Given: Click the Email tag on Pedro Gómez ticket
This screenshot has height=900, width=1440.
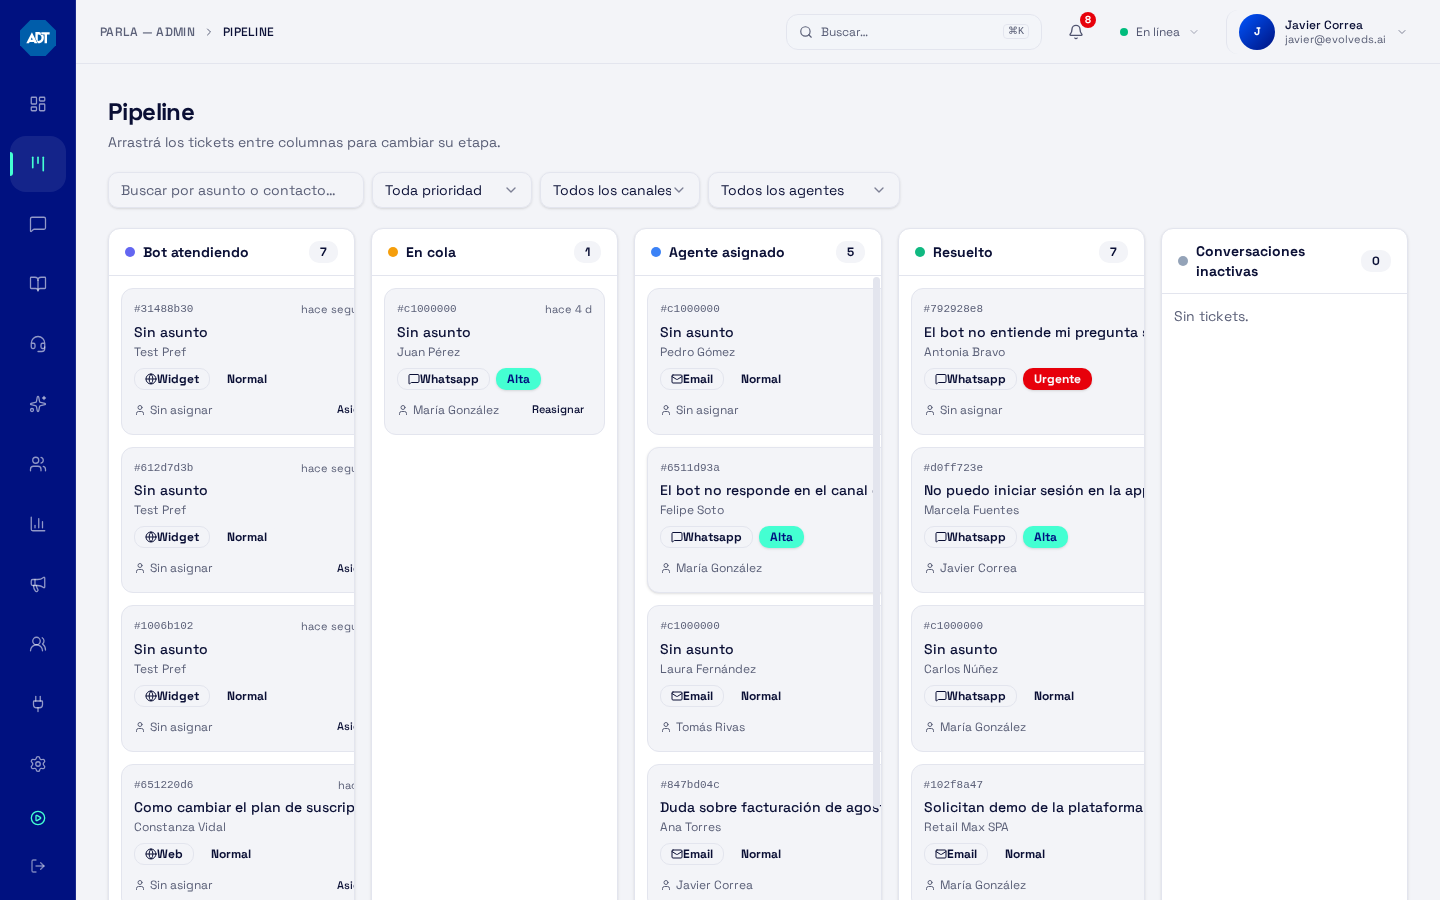Looking at the screenshot, I should (x=692, y=379).
